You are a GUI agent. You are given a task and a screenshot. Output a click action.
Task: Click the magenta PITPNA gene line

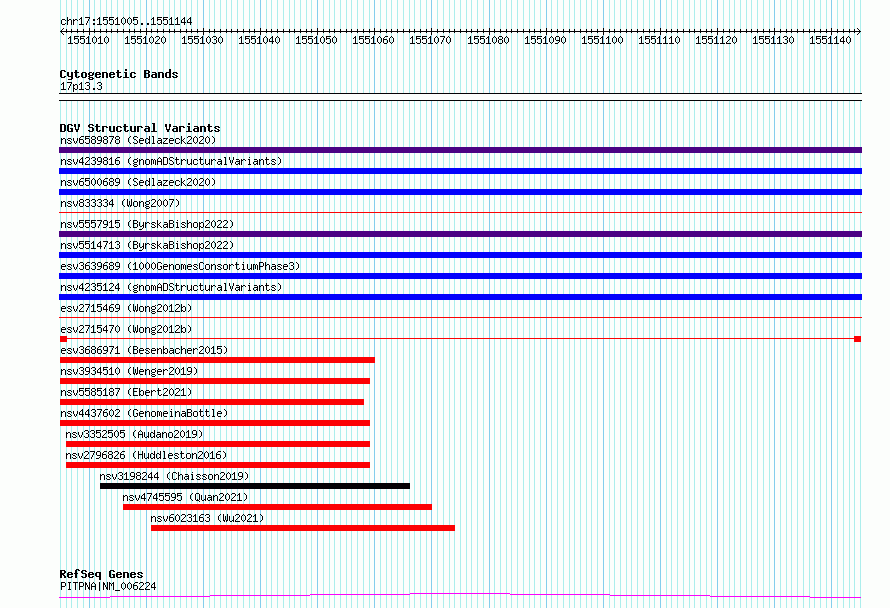[460, 596]
